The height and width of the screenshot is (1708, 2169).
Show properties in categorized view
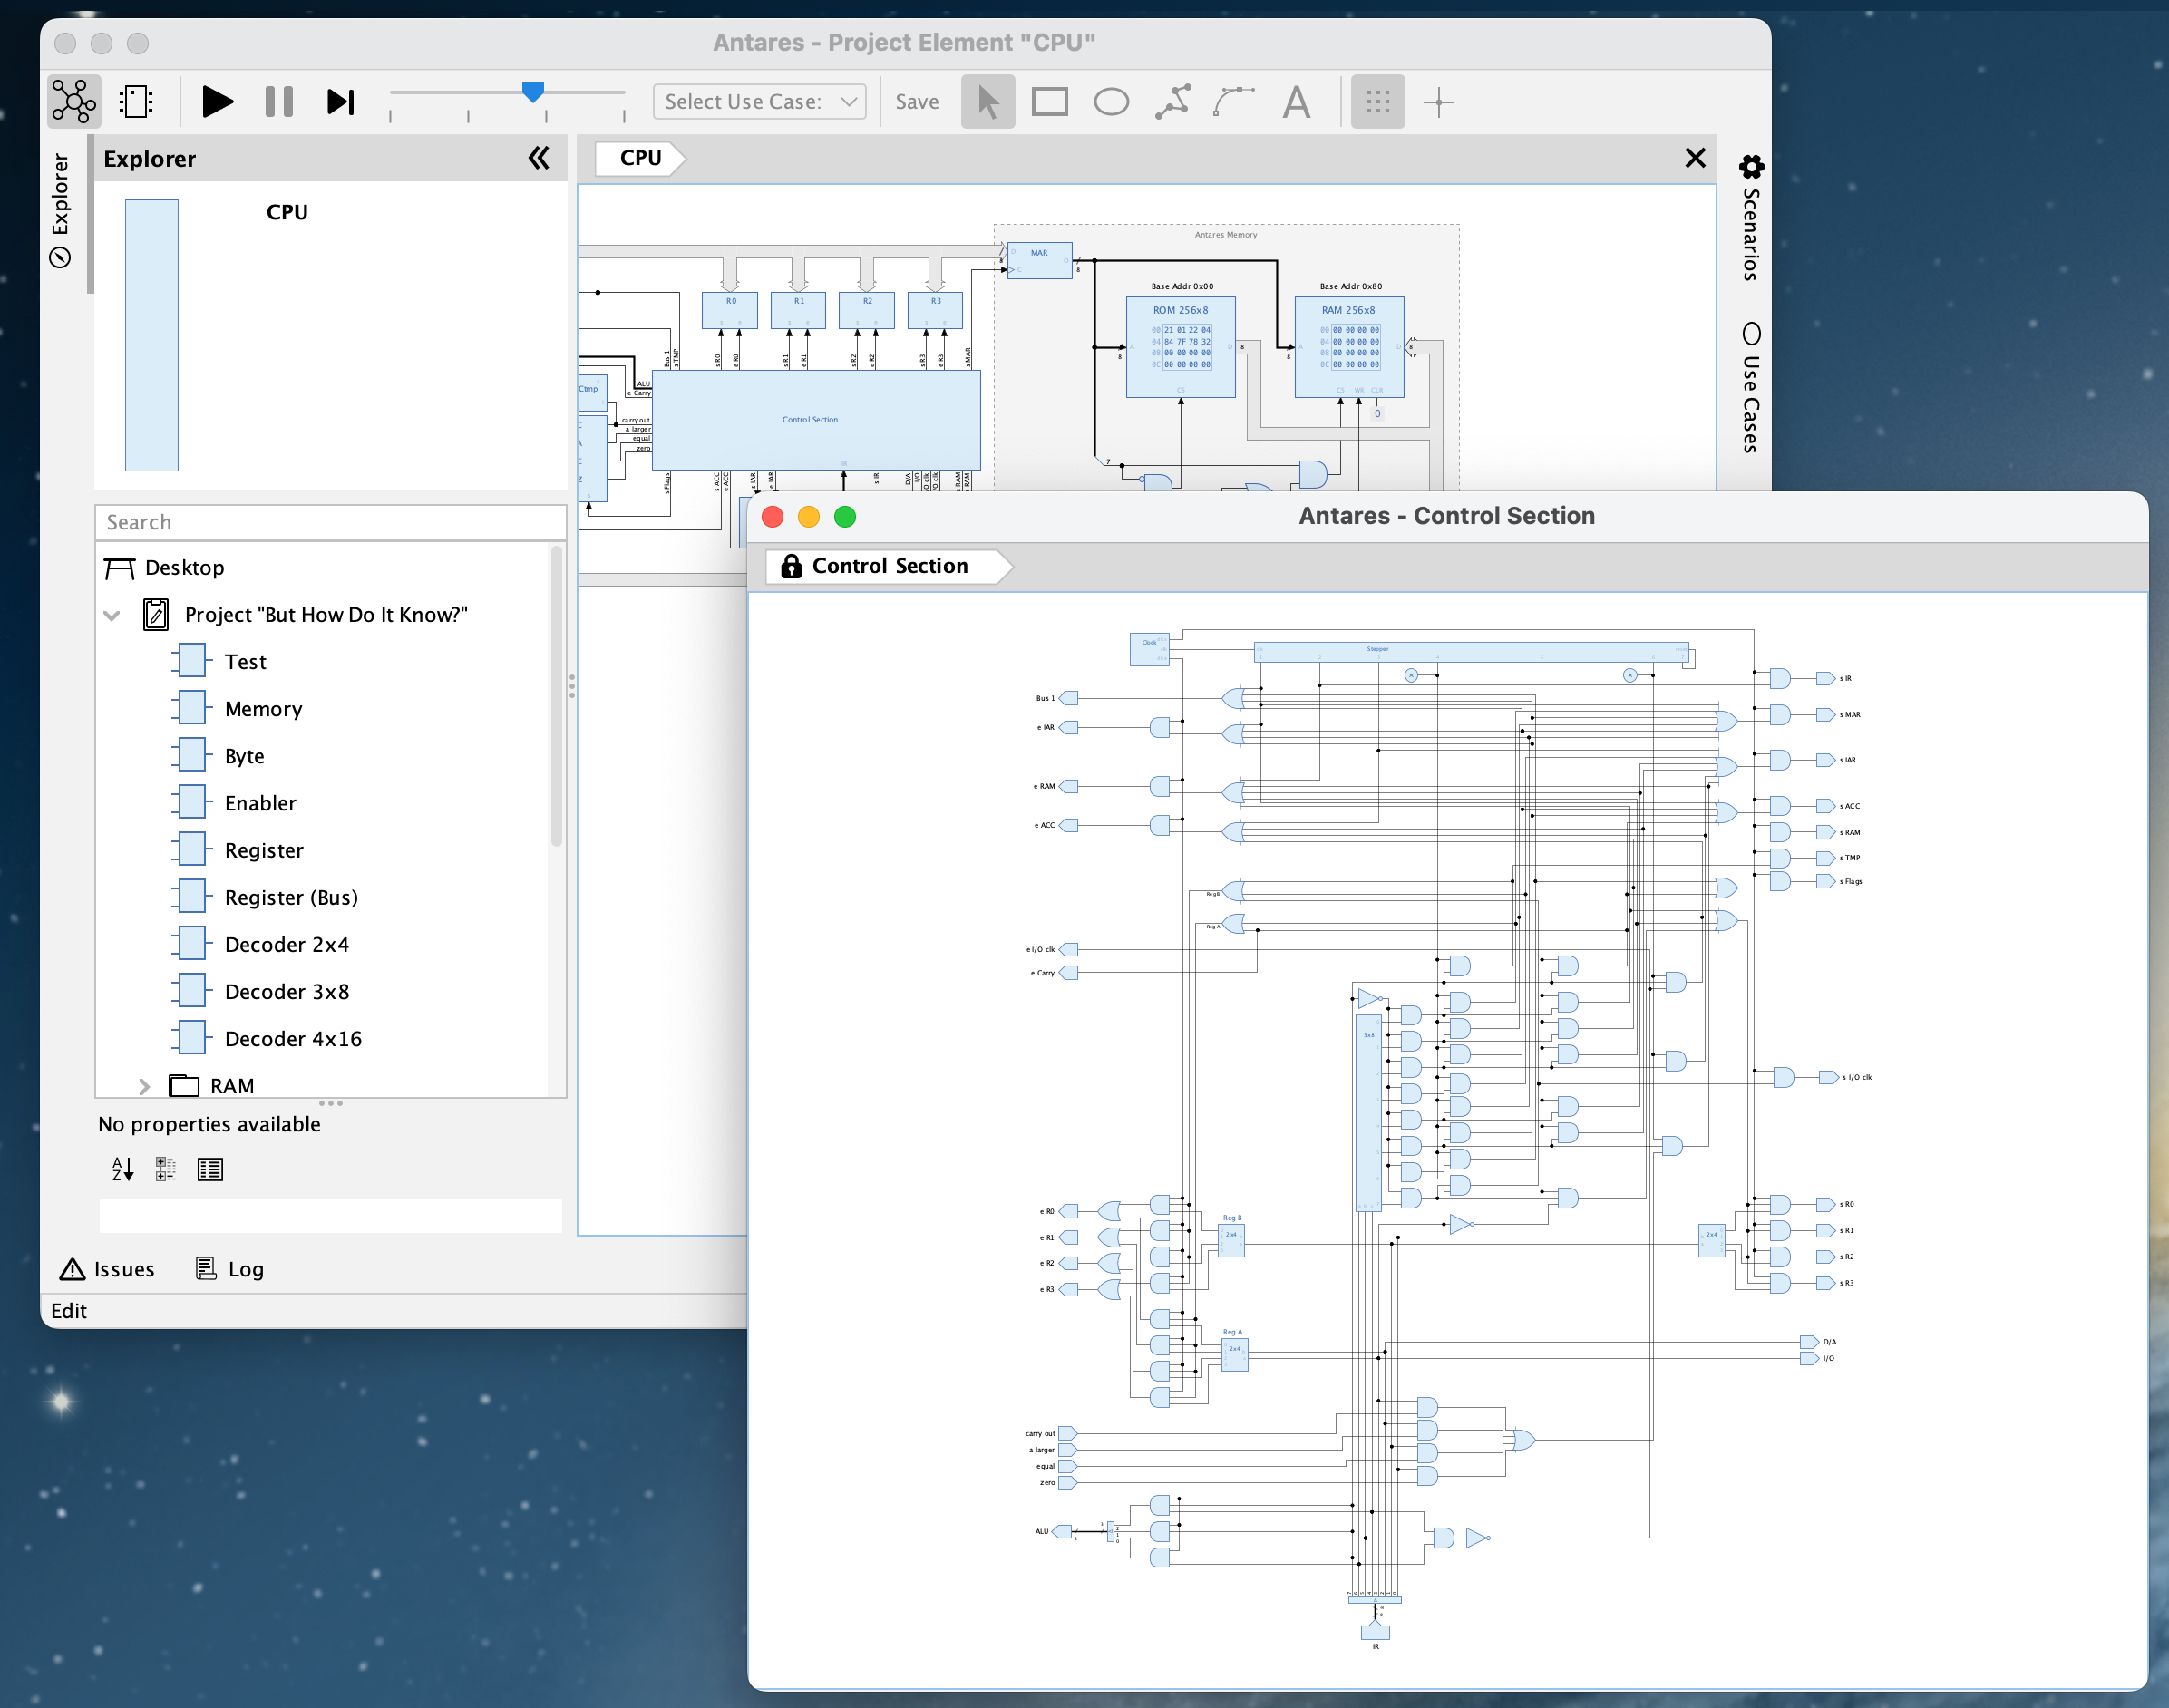pos(166,1168)
